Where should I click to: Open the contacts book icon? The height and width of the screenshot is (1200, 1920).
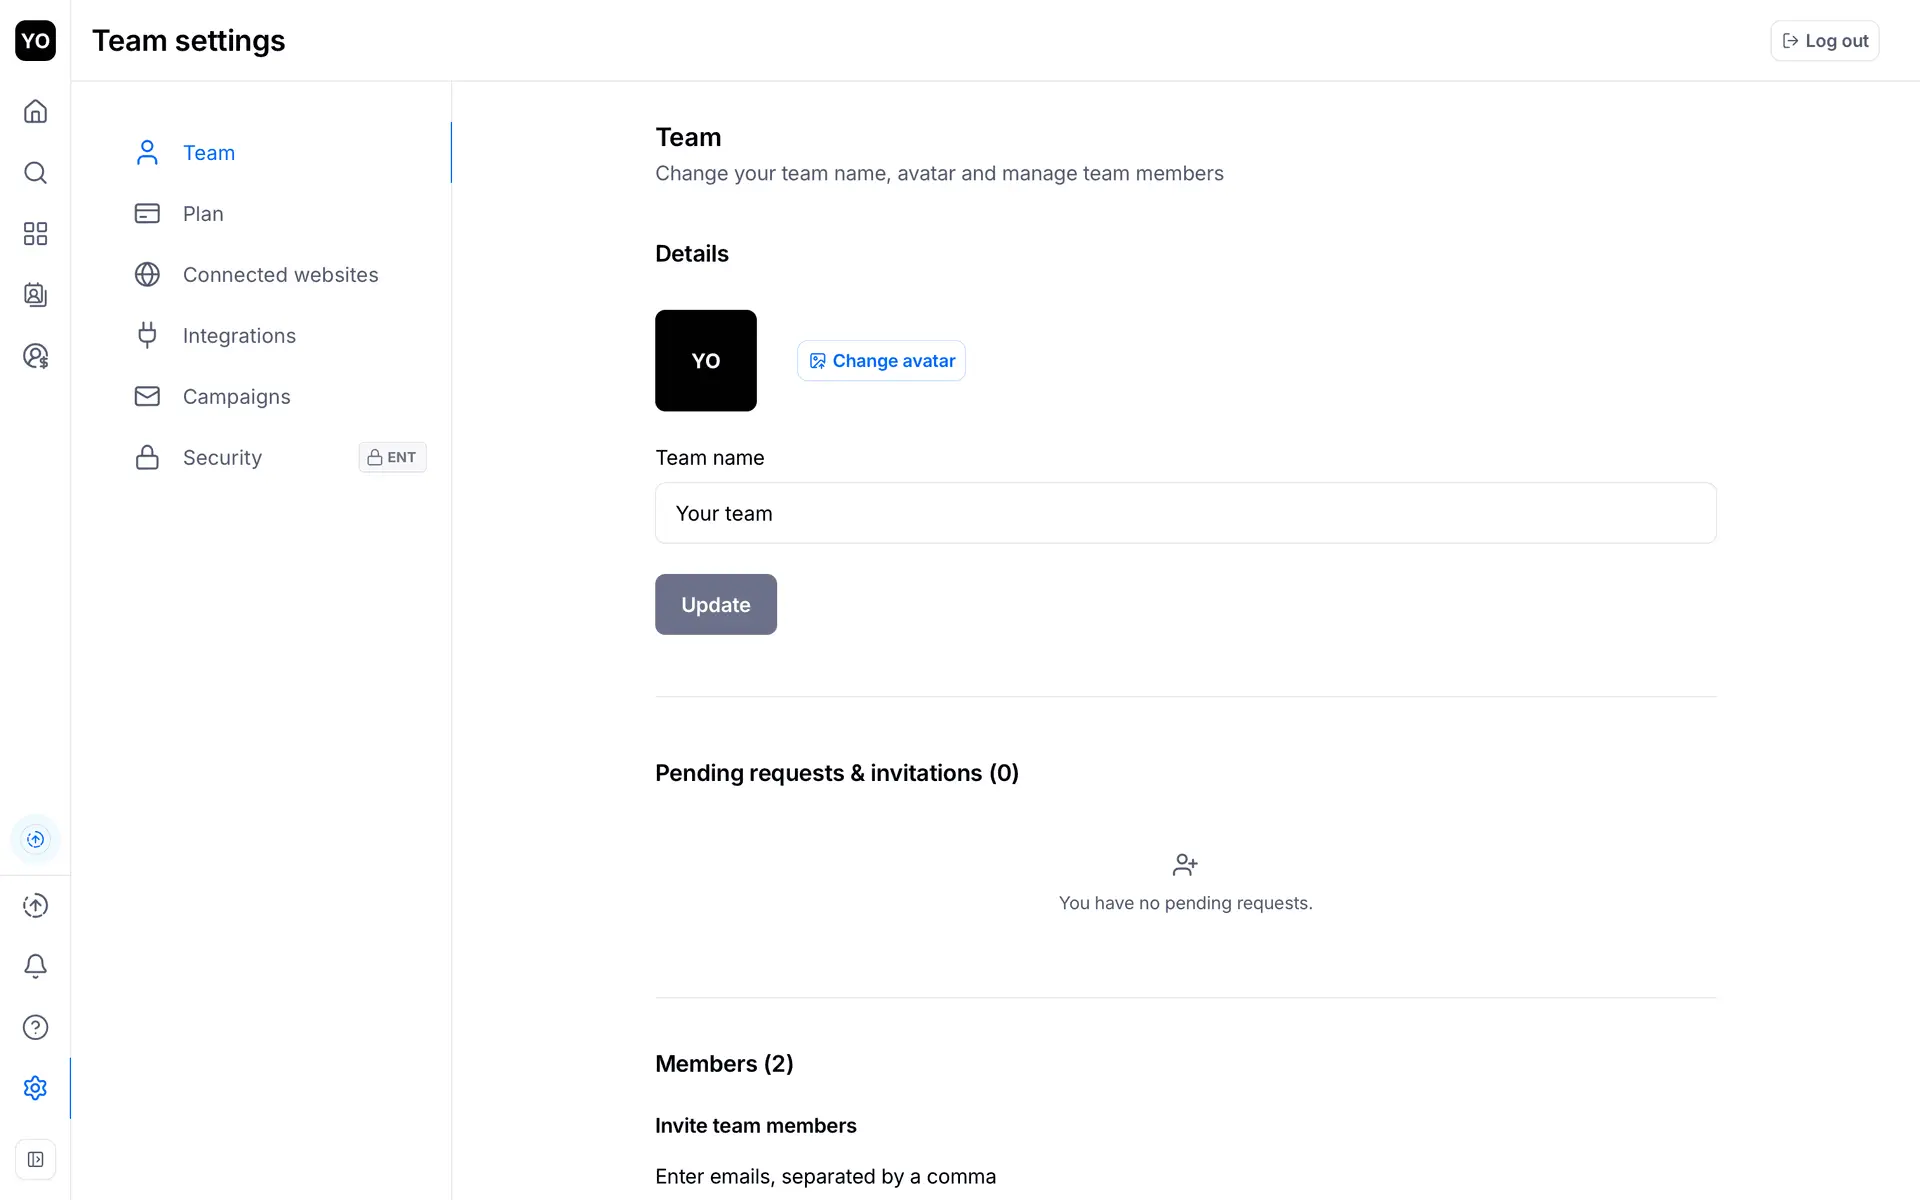coord(35,295)
